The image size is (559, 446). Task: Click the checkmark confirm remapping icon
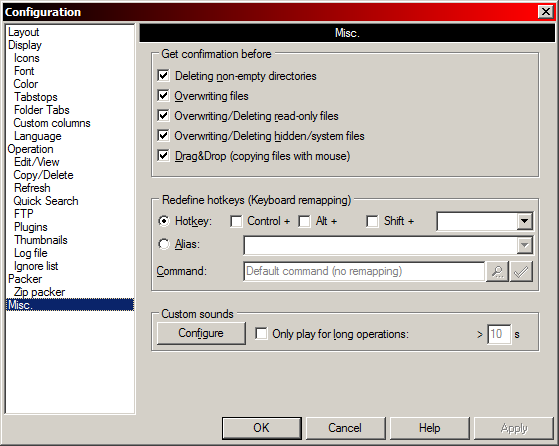click(521, 272)
